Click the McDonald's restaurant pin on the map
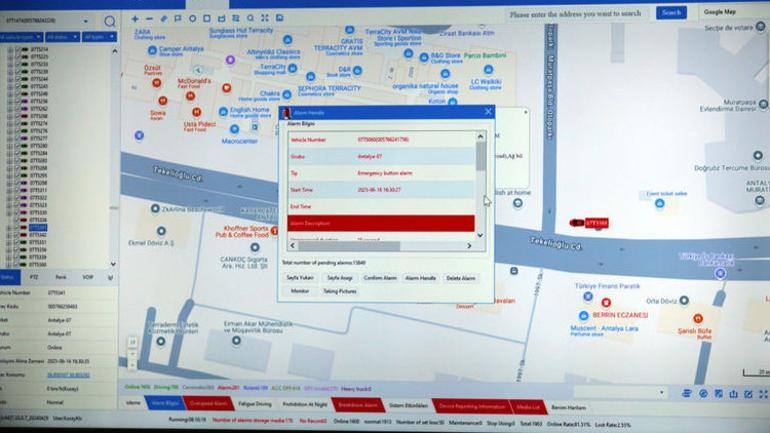Image resolution: width=770 pixels, height=433 pixels. pyautogui.click(x=191, y=96)
